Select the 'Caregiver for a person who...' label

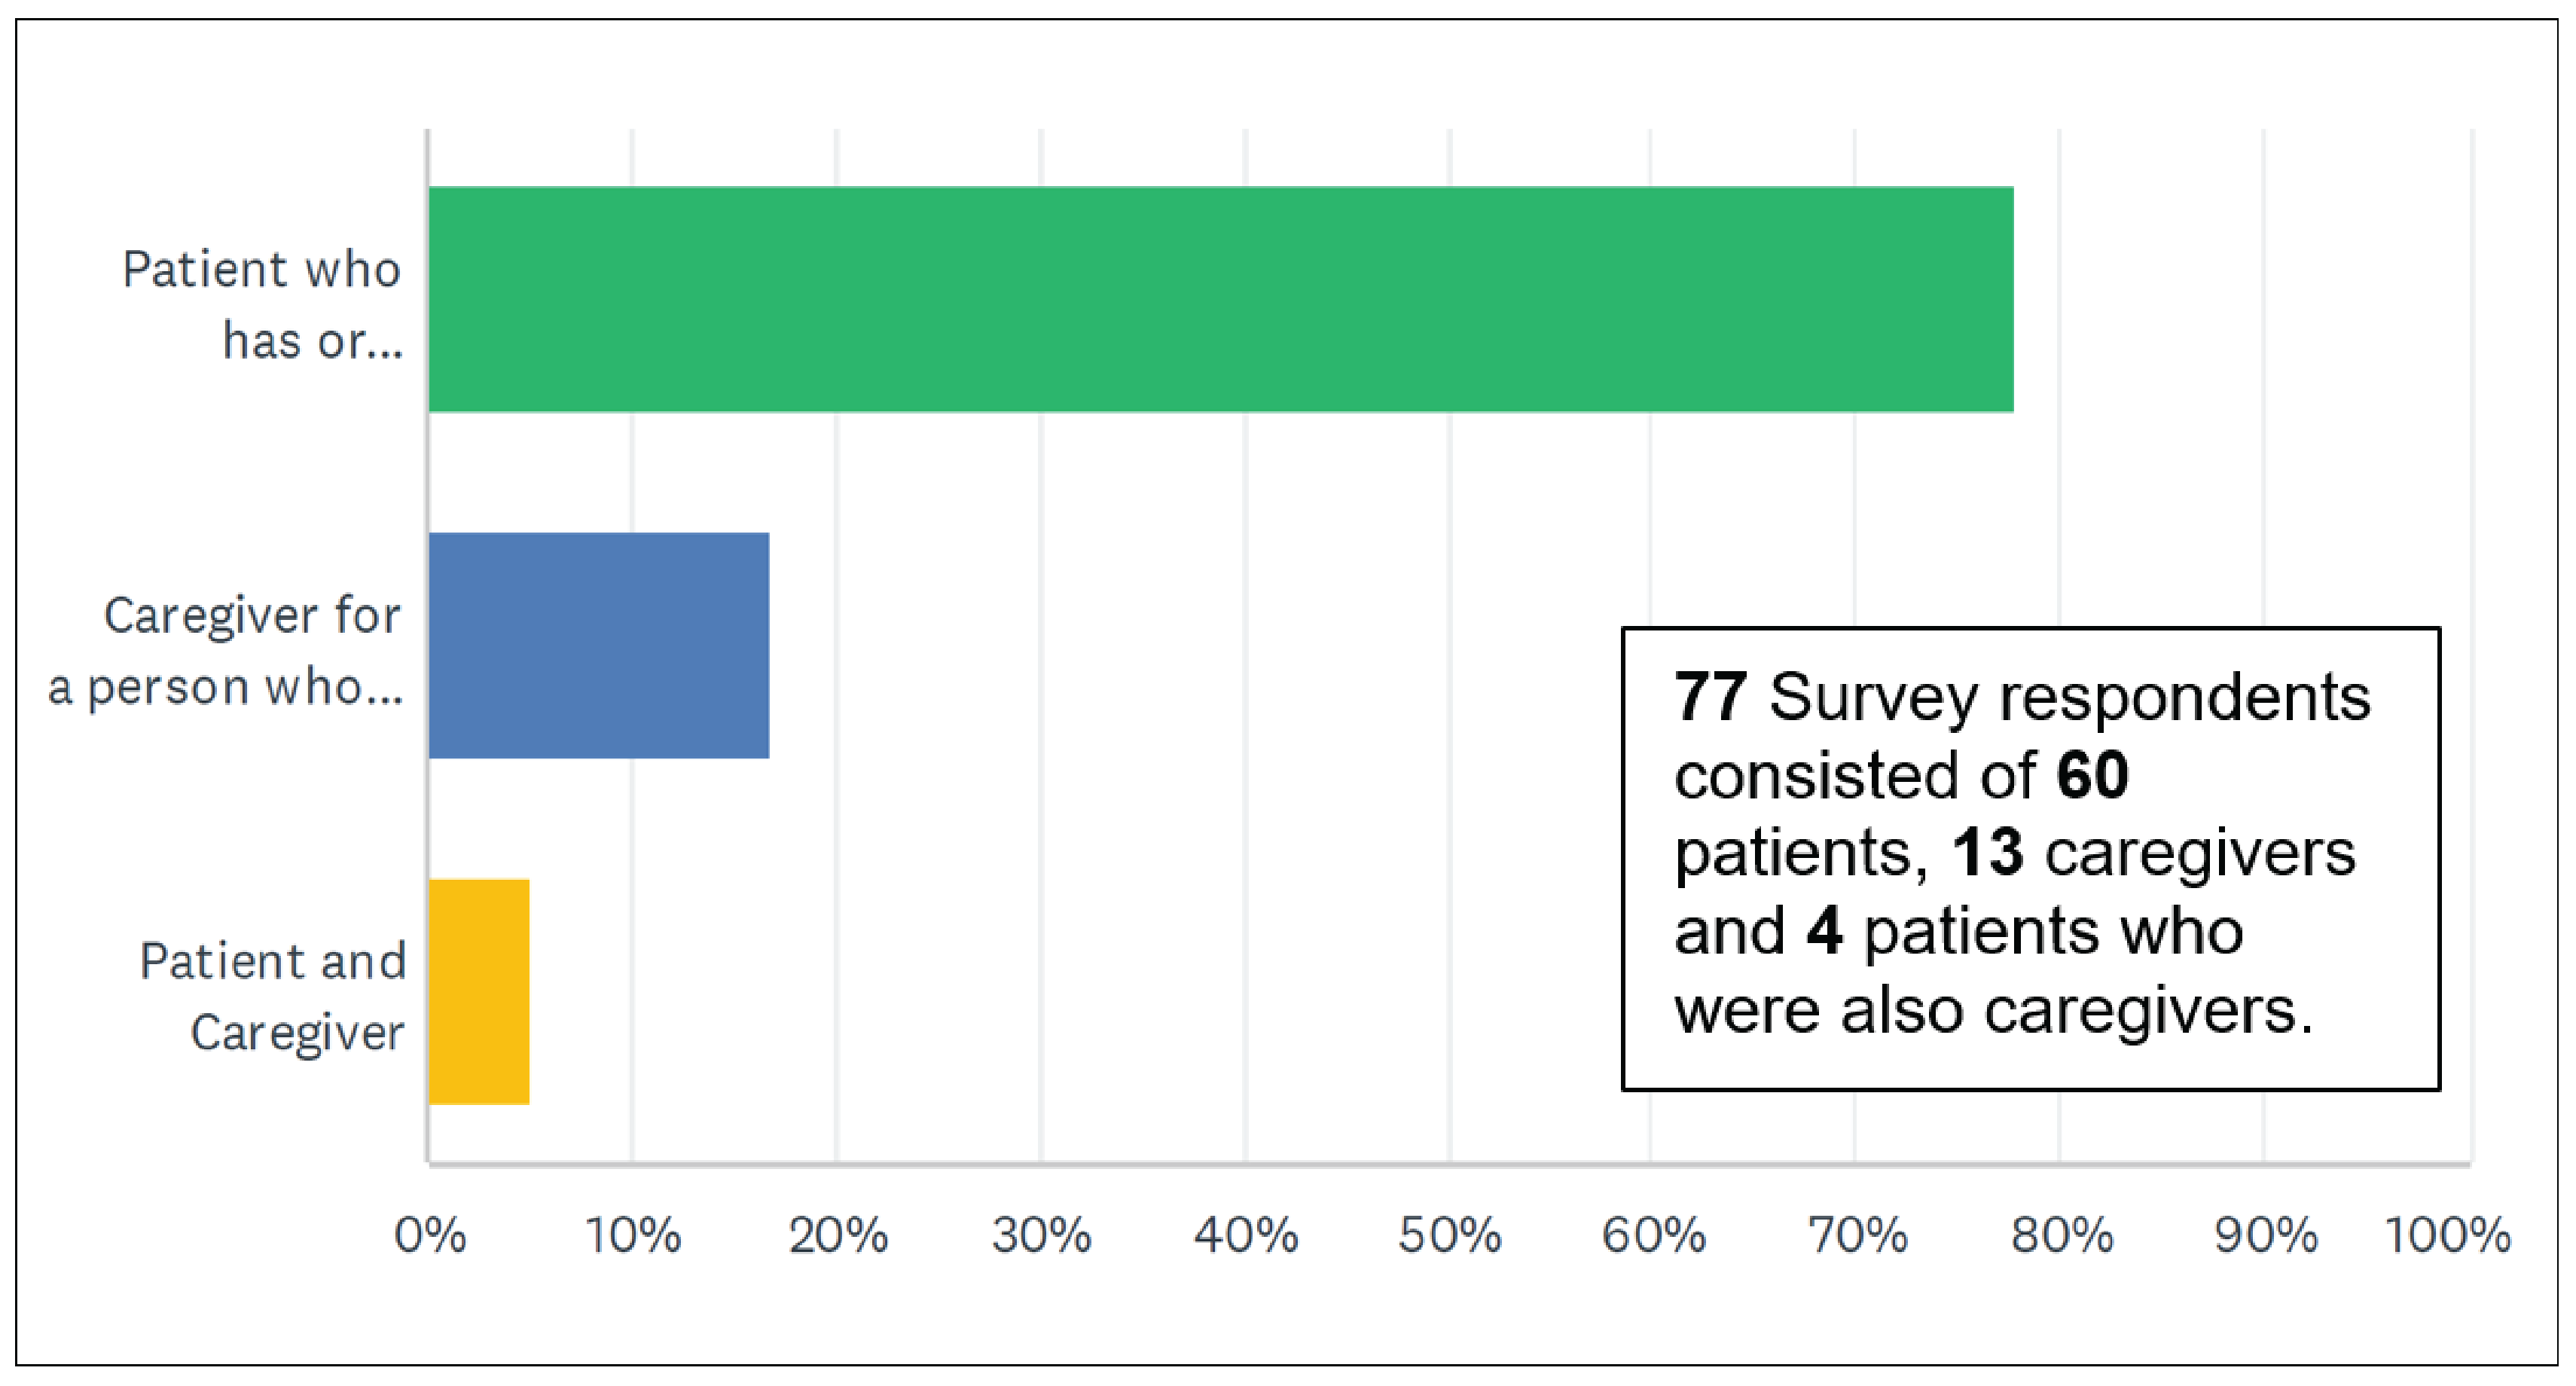click(226, 651)
